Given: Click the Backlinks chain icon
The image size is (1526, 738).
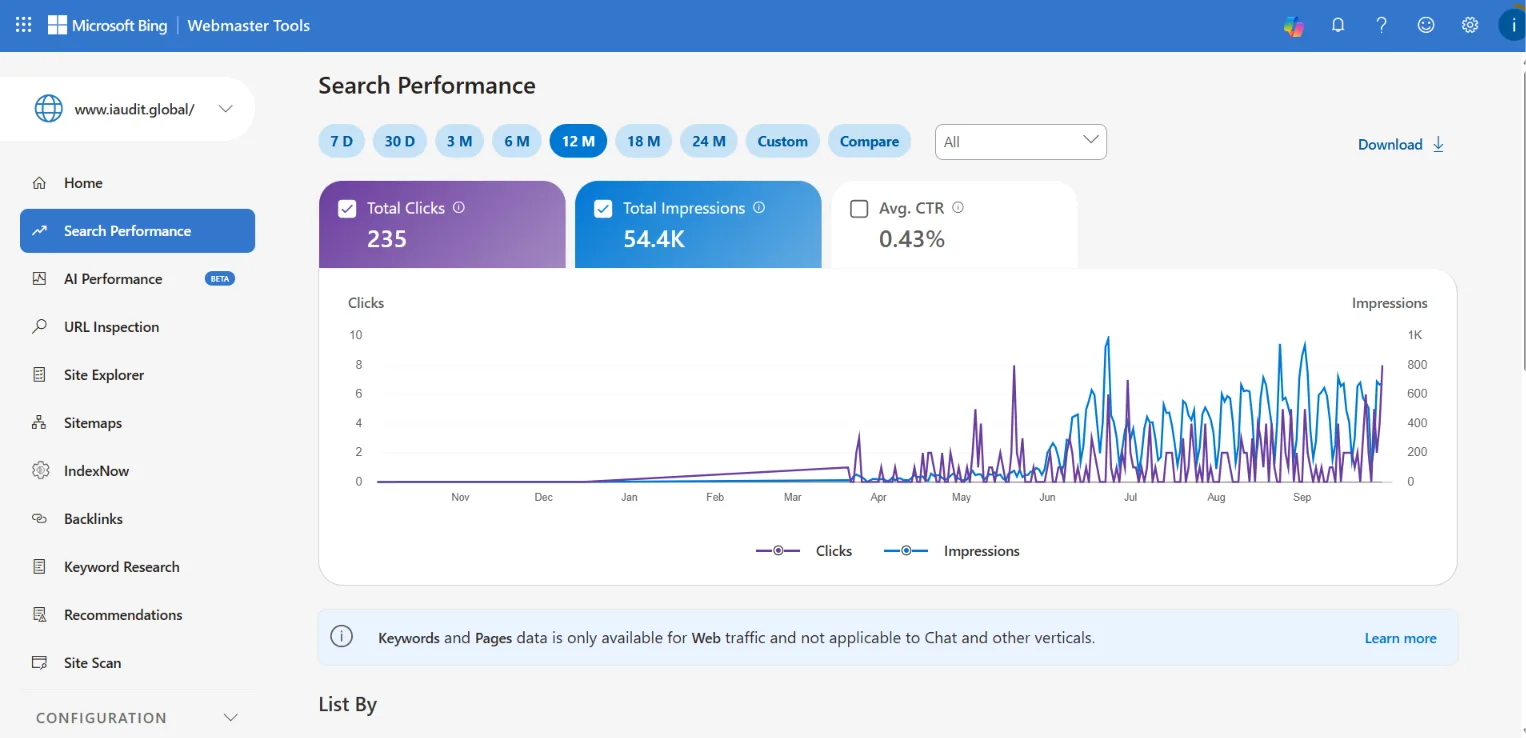Looking at the screenshot, I should click(x=39, y=519).
